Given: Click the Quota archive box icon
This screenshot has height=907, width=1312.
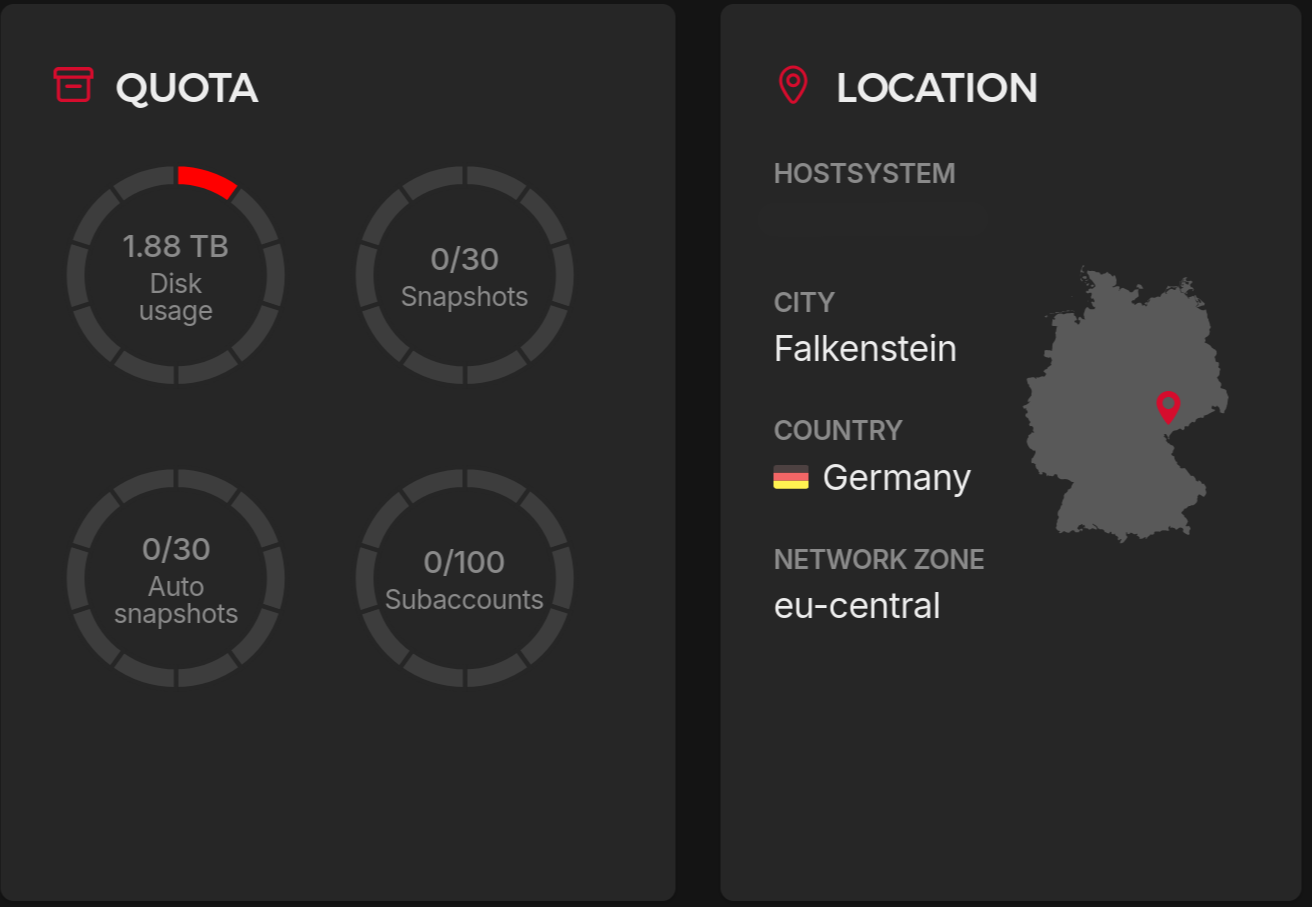Looking at the screenshot, I should pos(73,85).
